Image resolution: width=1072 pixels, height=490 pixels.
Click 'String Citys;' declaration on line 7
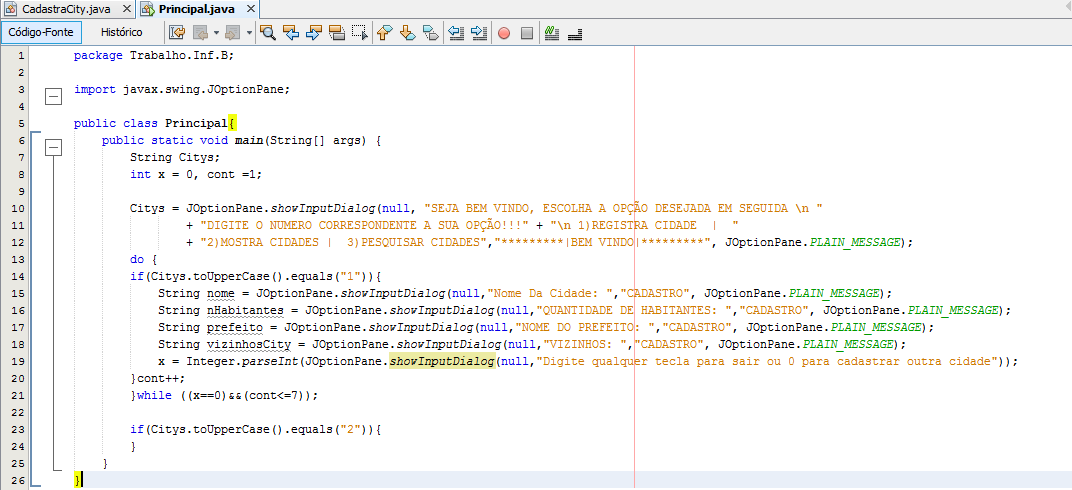point(175,157)
